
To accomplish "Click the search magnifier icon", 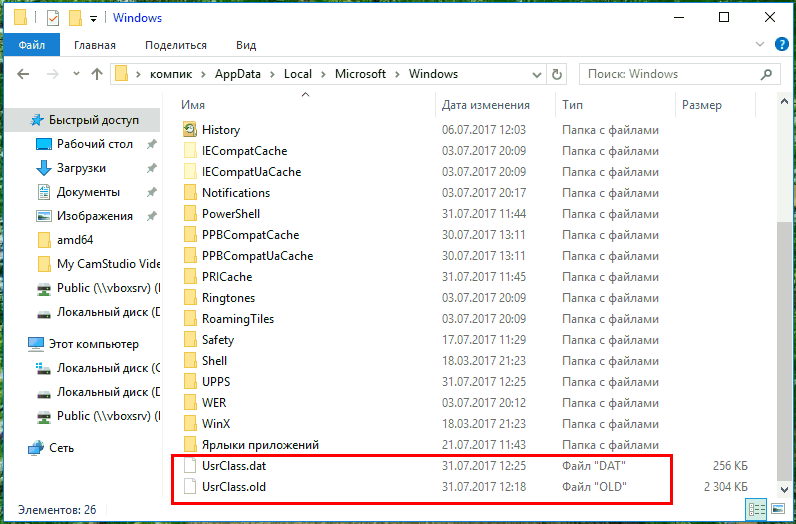I will 766,74.
